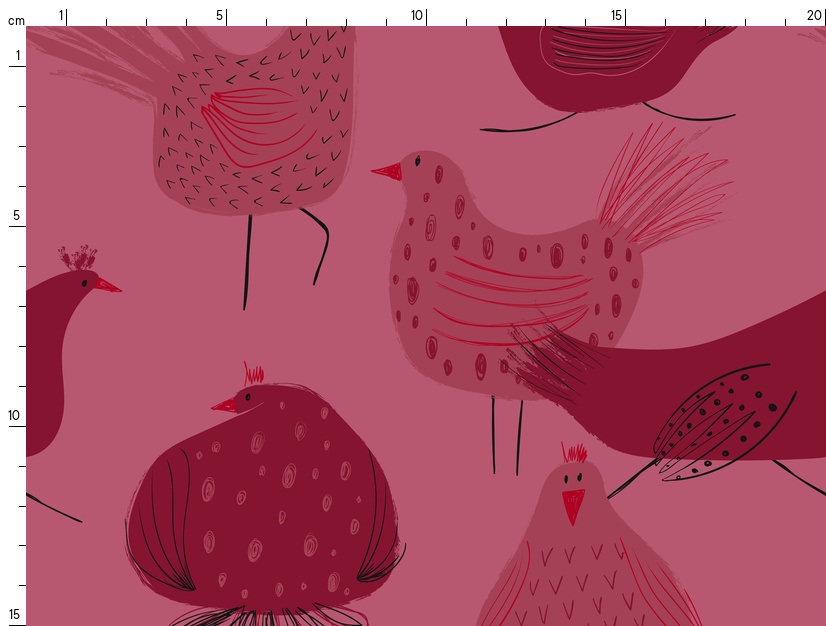Click the beak of the left-edge crested bird

coord(107,286)
